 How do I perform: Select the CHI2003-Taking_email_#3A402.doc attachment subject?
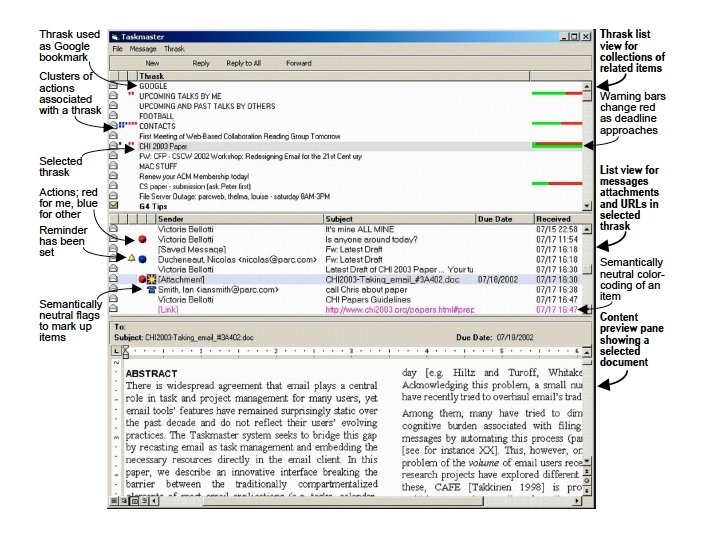[x=392, y=280]
